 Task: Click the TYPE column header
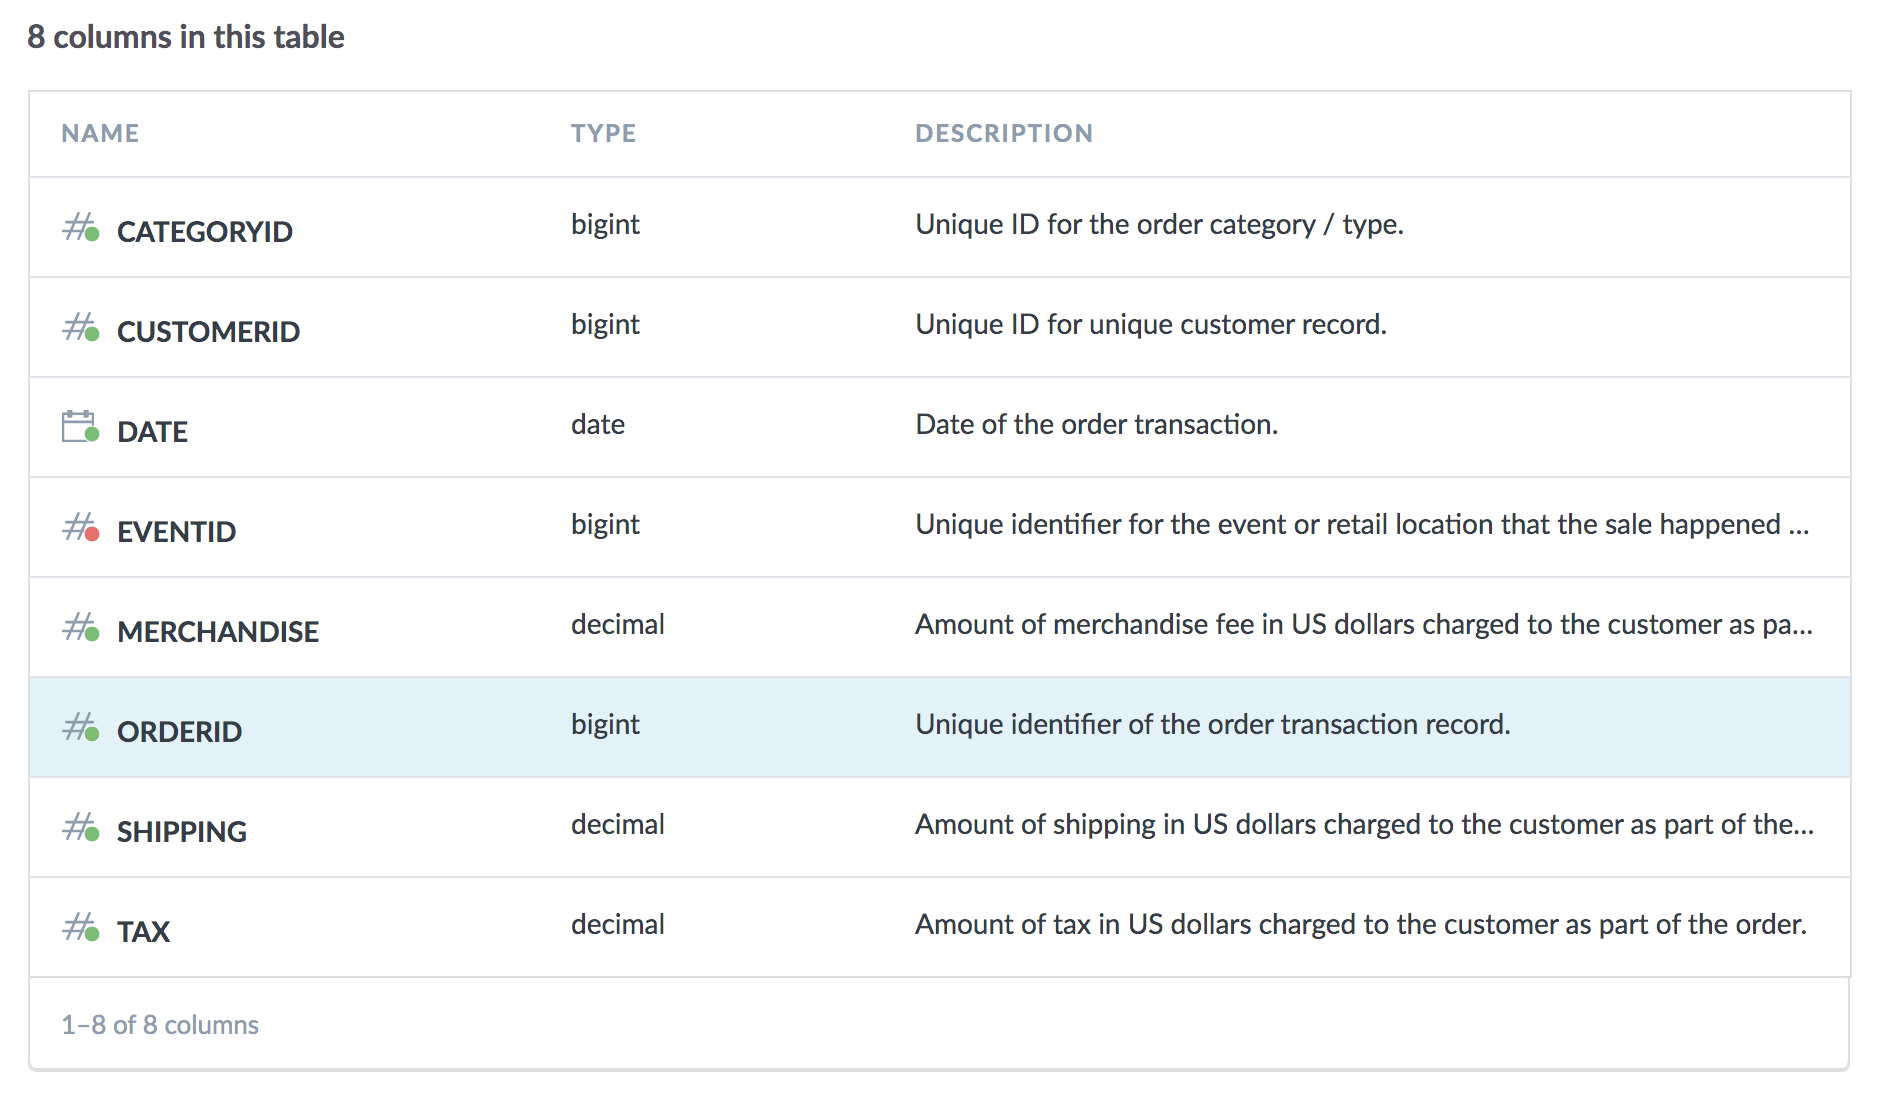point(603,133)
